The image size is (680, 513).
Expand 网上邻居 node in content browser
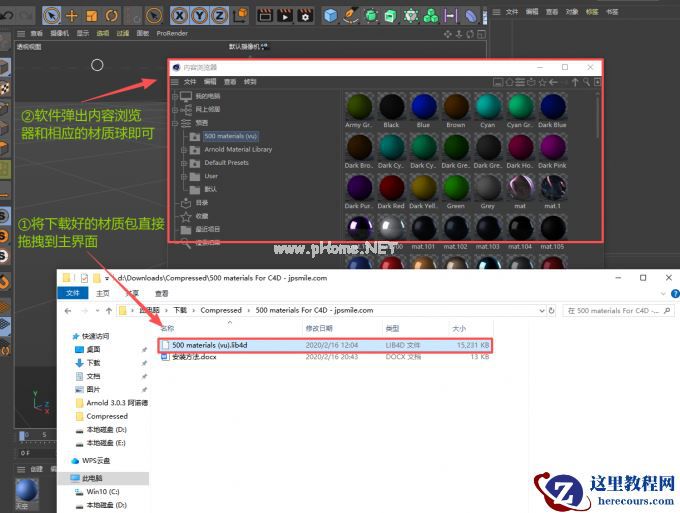(x=175, y=110)
